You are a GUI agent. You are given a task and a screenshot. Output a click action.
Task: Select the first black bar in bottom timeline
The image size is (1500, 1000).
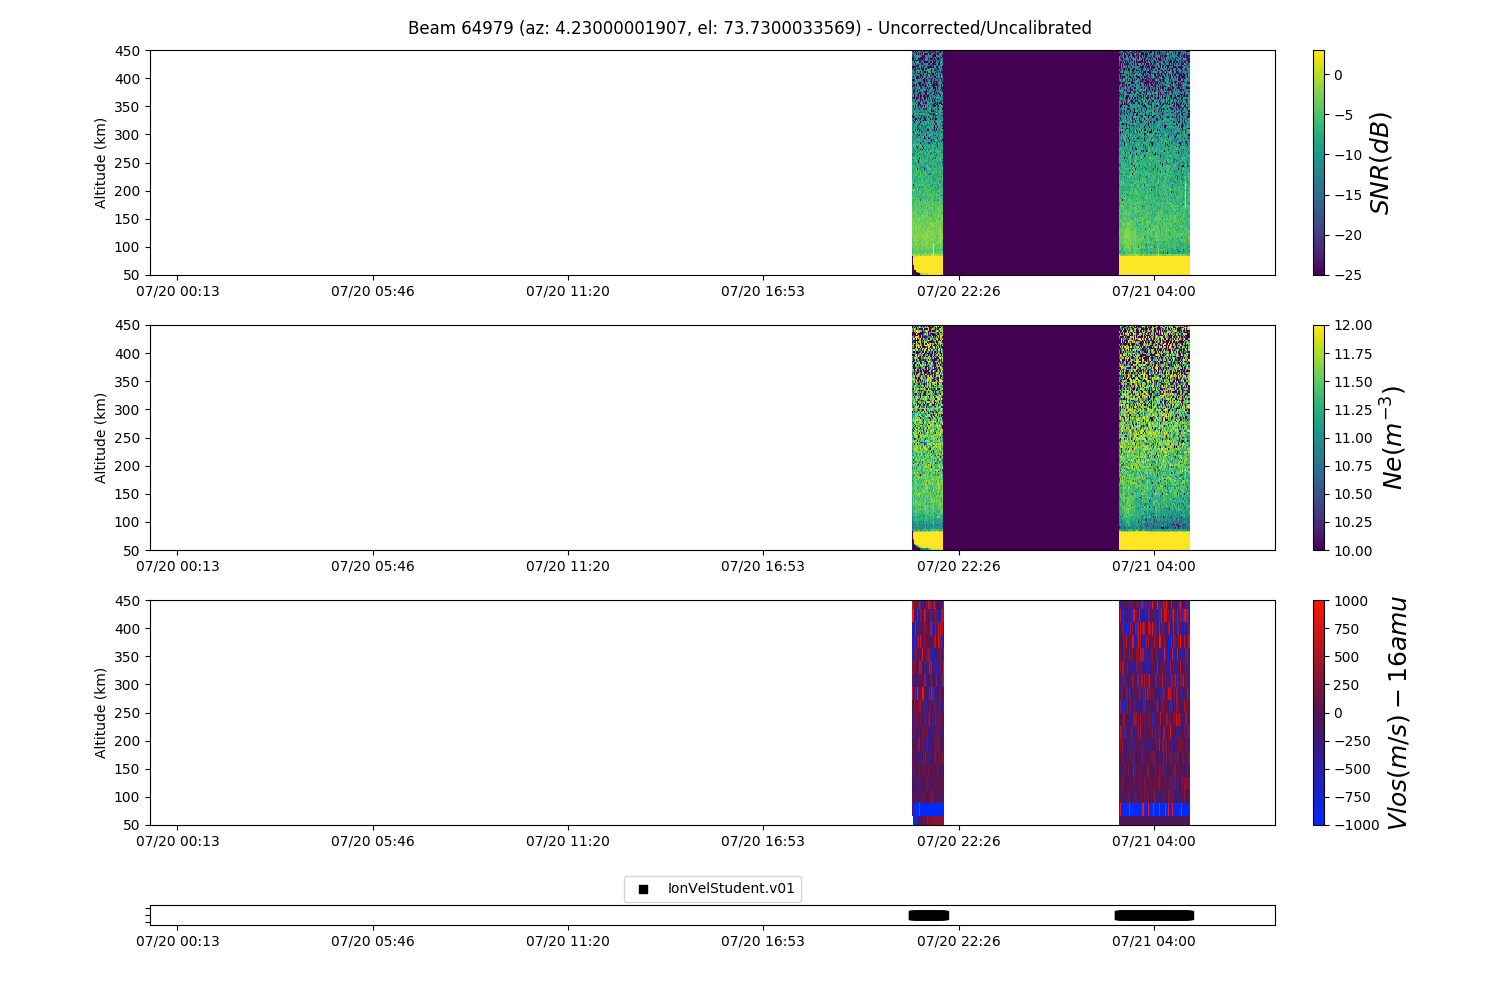928,915
